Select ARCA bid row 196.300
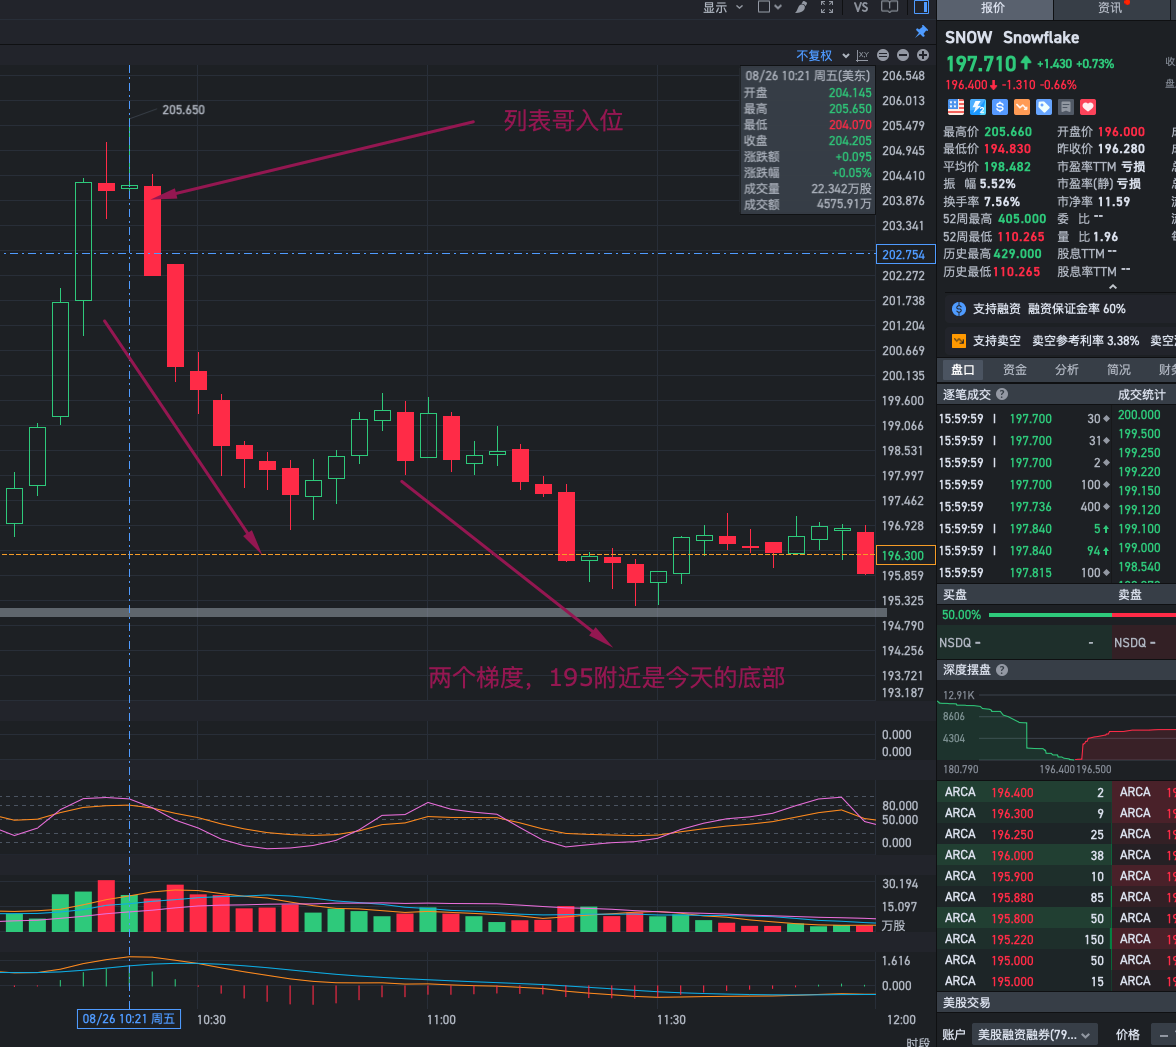The image size is (1176, 1047). pyautogui.click(x=1024, y=814)
